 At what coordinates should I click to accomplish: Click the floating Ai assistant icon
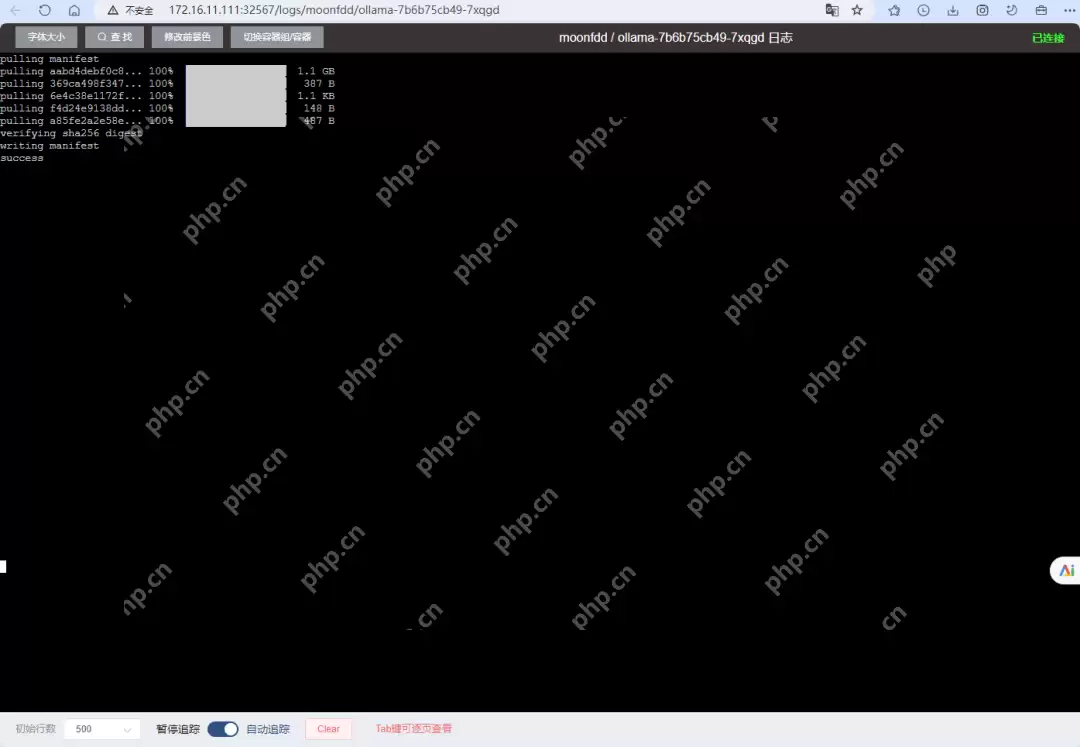pos(1064,570)
